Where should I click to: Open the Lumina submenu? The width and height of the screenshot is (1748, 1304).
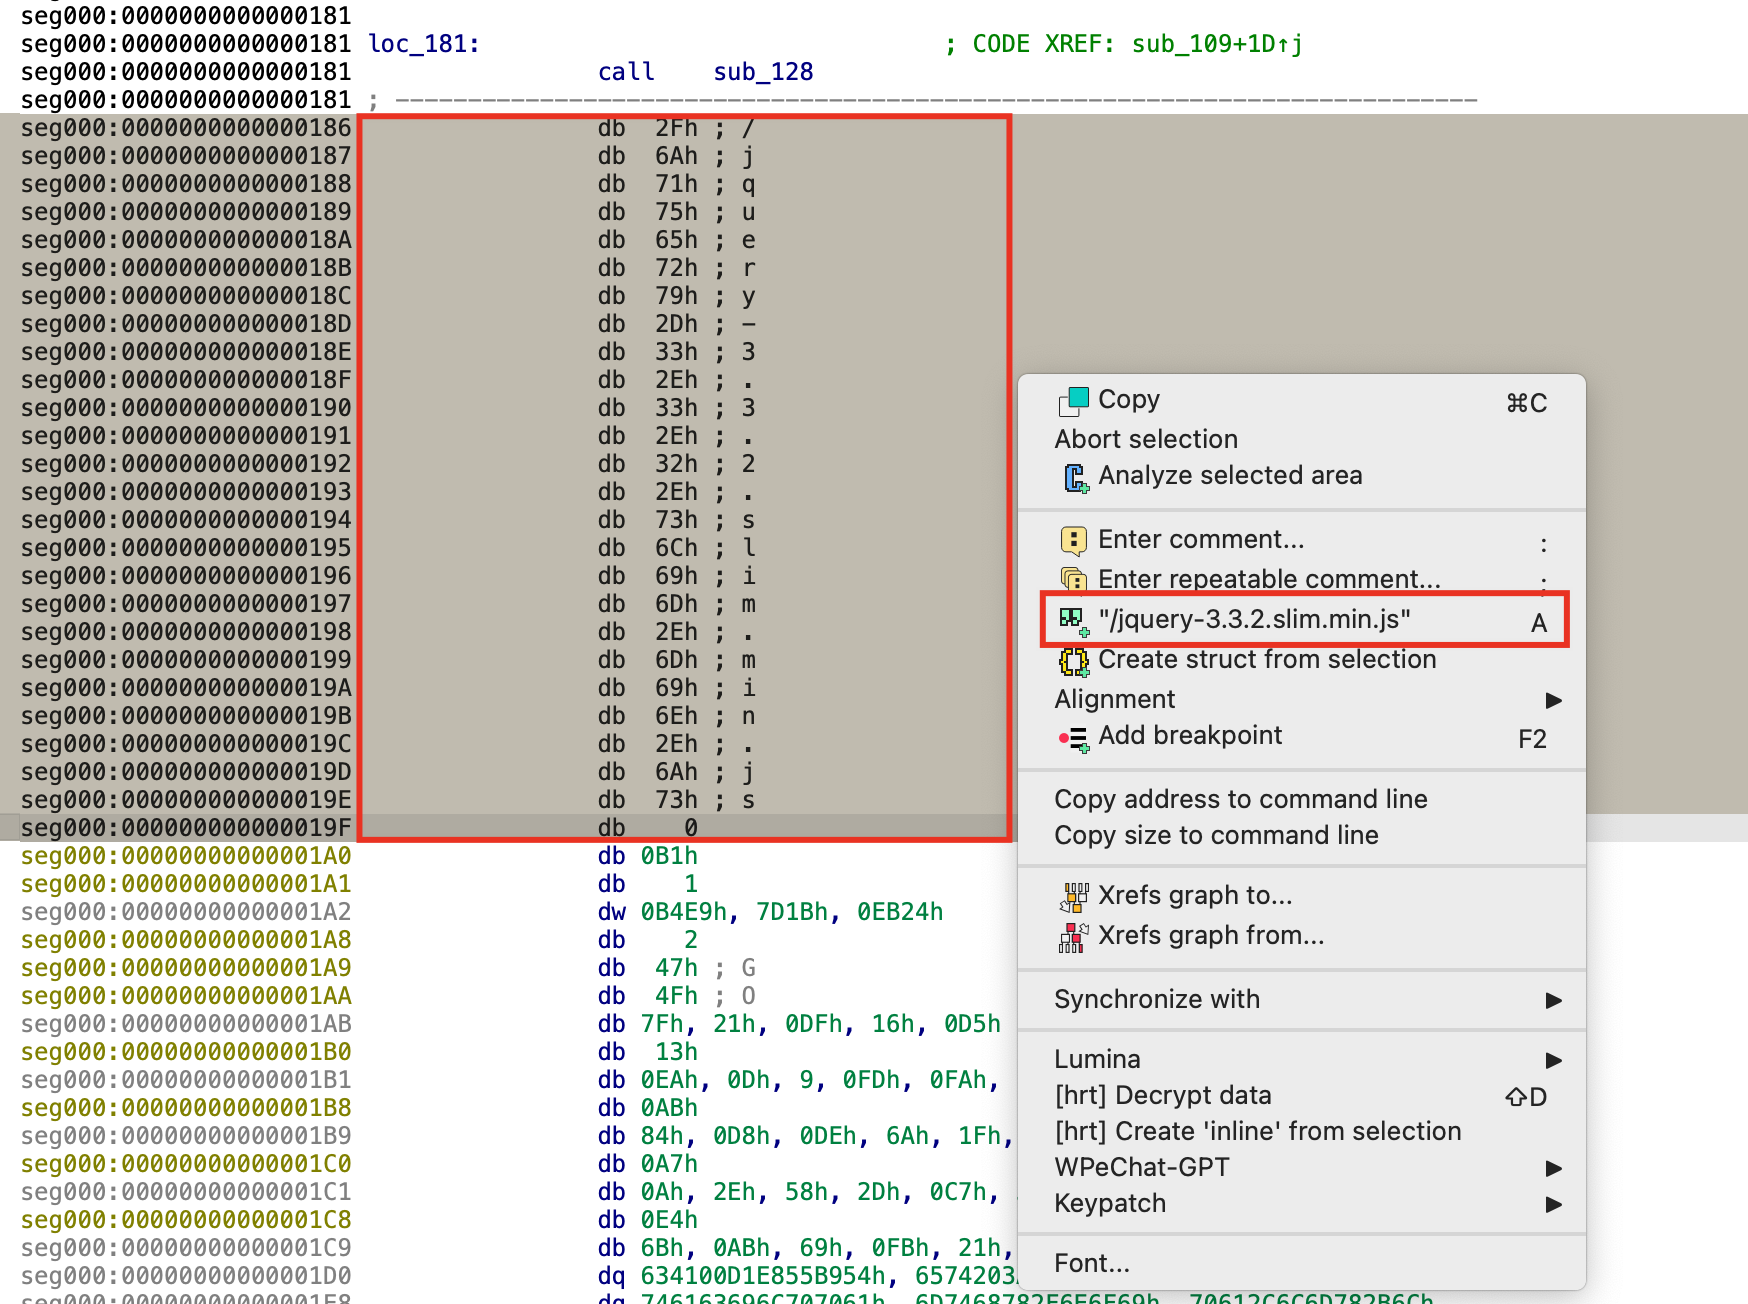pyautogui.click(x=1553, y=1060)
